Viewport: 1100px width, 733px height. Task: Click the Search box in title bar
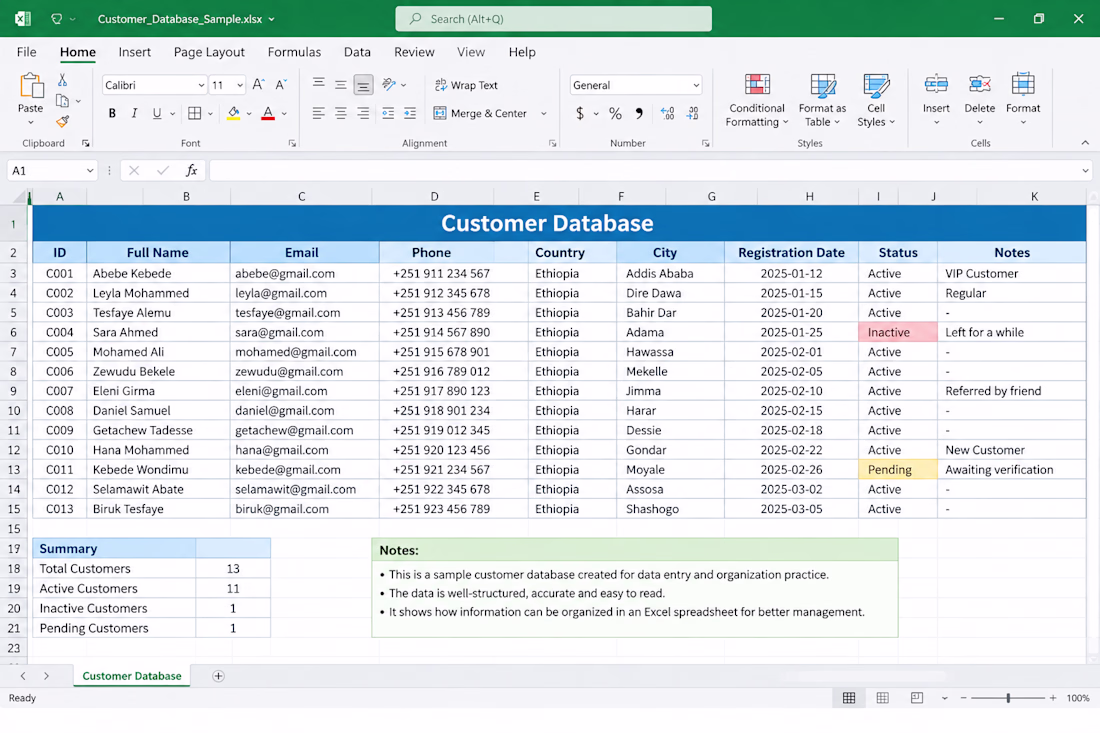pos(554,19)
